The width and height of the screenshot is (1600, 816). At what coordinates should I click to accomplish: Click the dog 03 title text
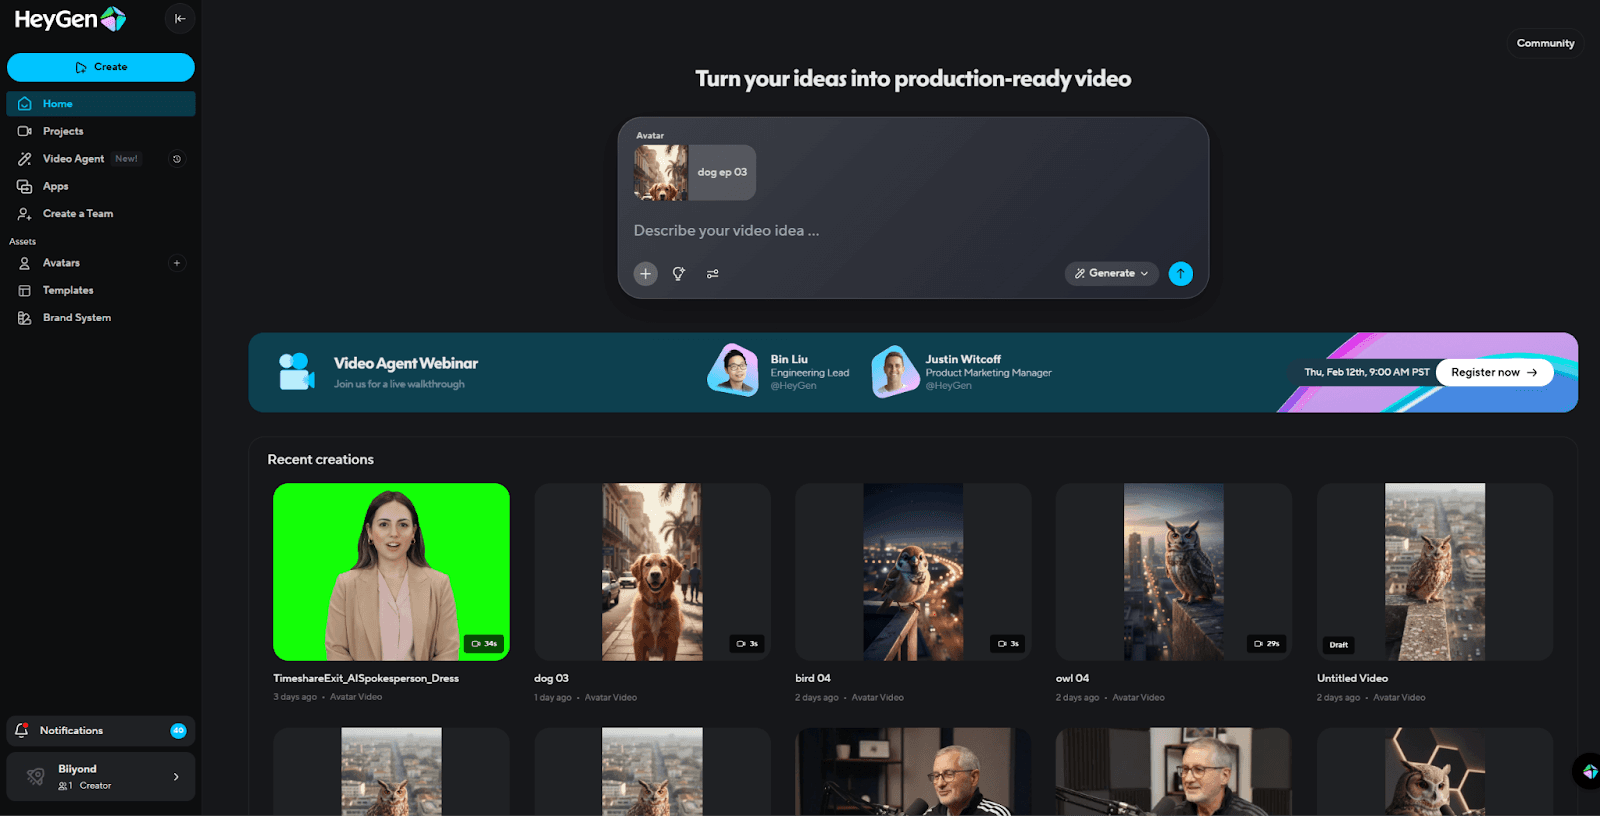(x=551, y=679)
